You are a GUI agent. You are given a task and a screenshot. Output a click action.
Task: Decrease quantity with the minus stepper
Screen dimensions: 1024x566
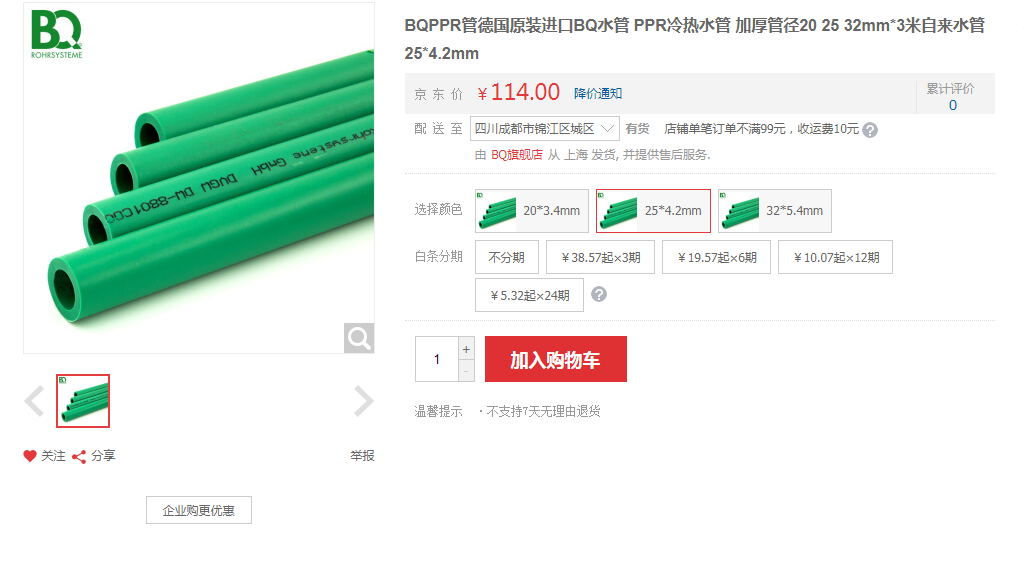pos(466,371)
